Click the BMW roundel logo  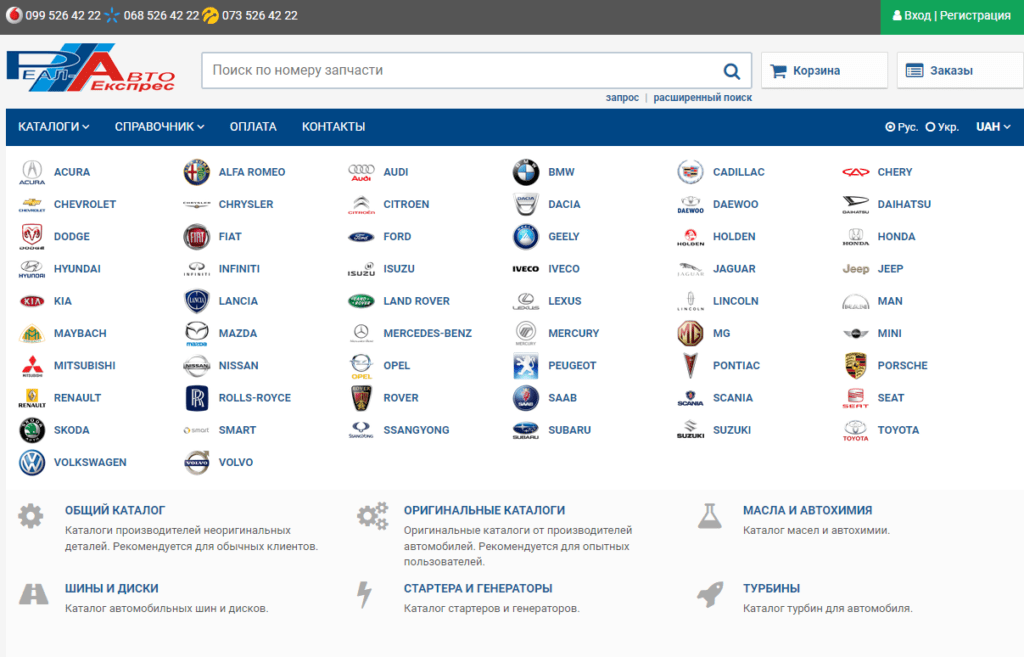(526, 172)
